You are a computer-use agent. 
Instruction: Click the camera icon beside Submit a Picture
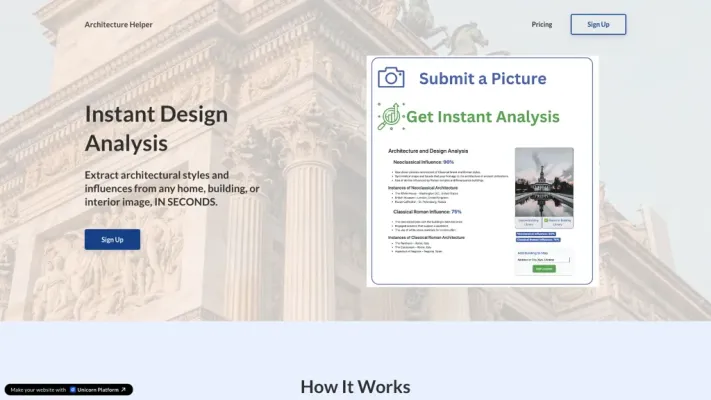click(391, 78)
